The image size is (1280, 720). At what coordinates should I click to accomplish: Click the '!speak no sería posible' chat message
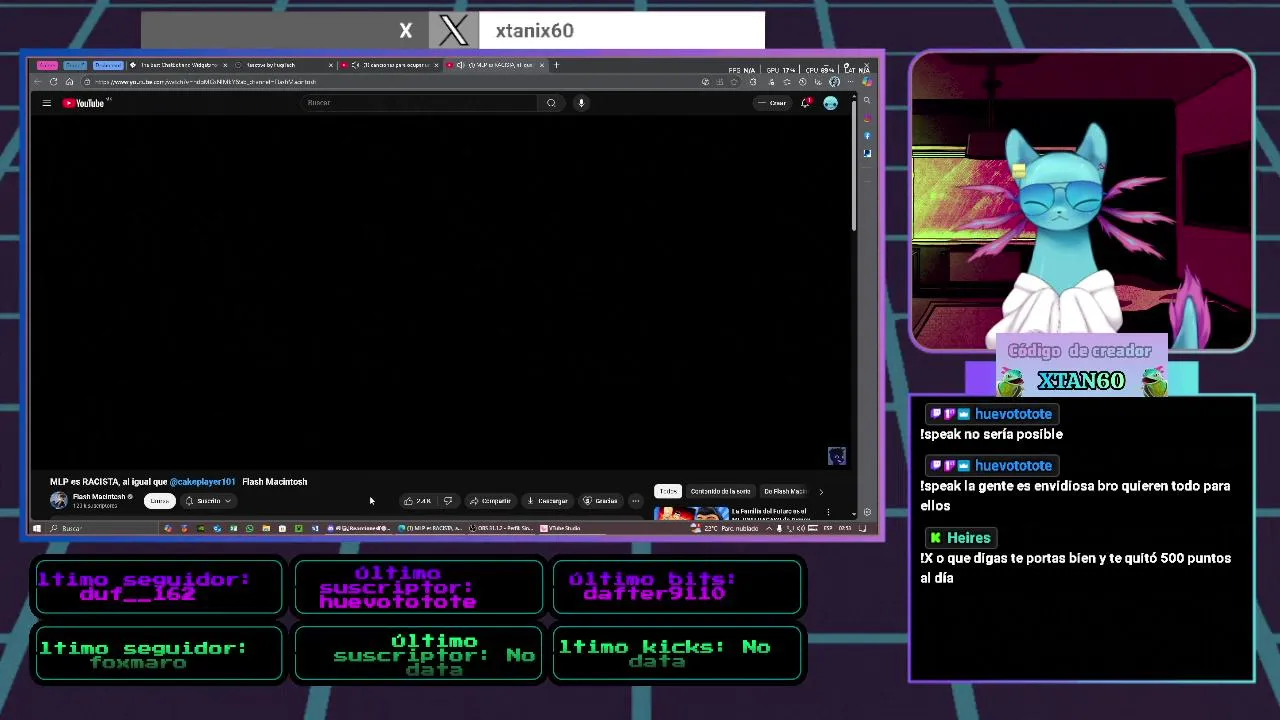(991, 435)
